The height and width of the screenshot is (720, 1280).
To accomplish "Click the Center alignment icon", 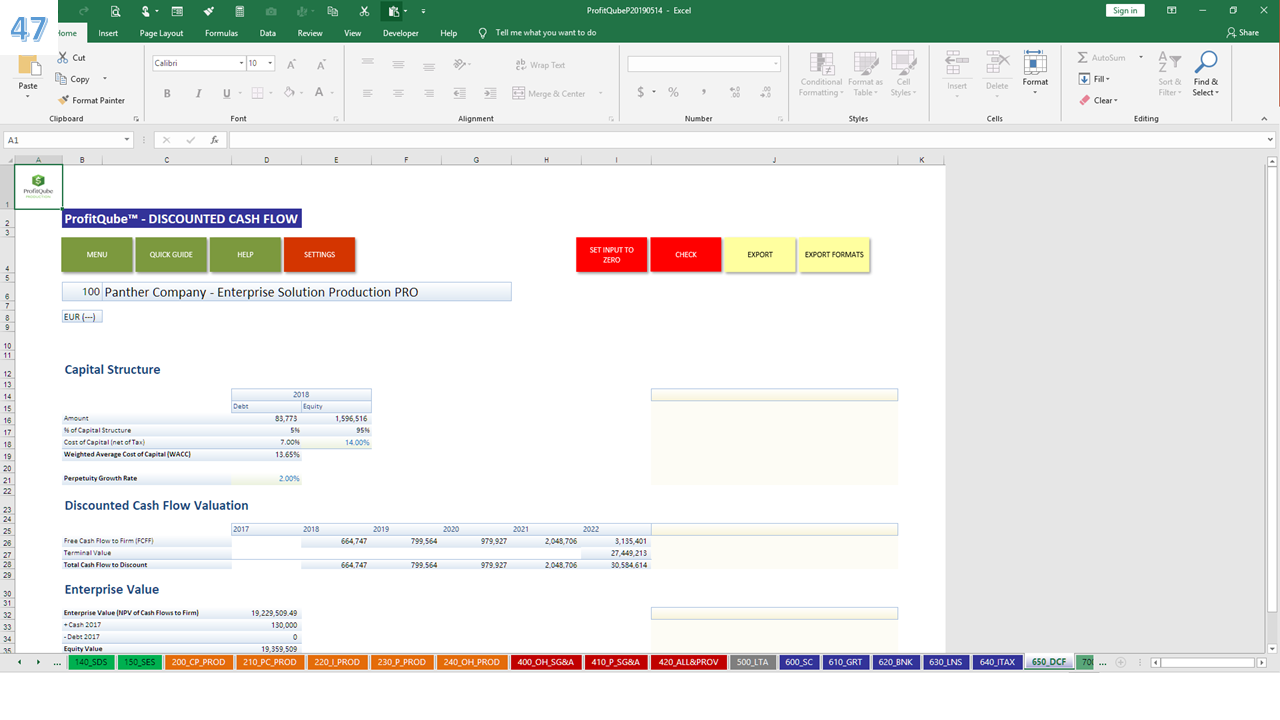I will pyautogui.click(x=398, y=93).
